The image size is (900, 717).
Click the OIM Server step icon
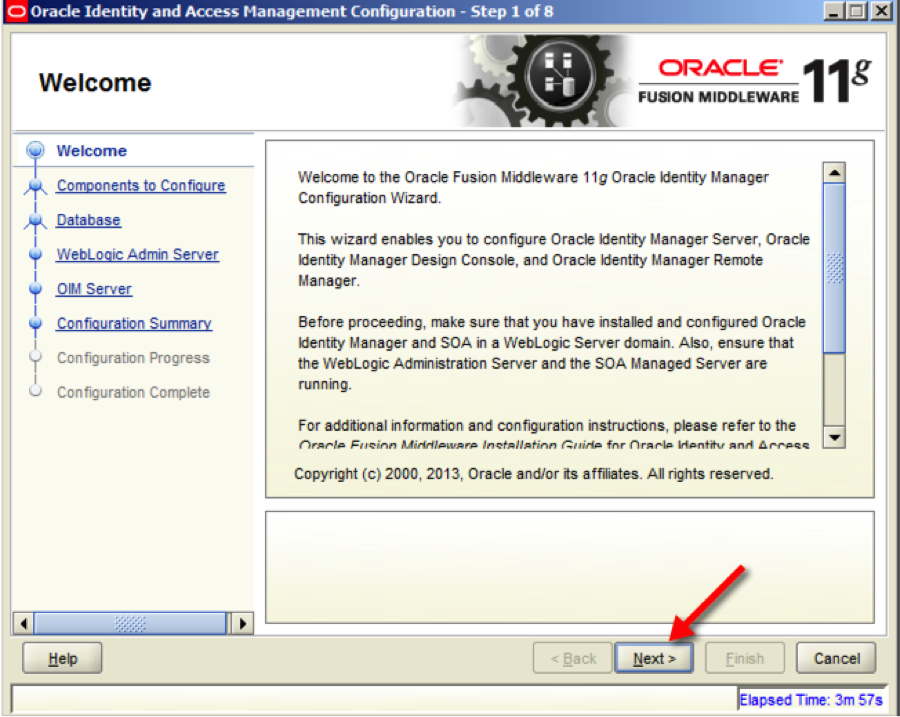tap(35, 289)
